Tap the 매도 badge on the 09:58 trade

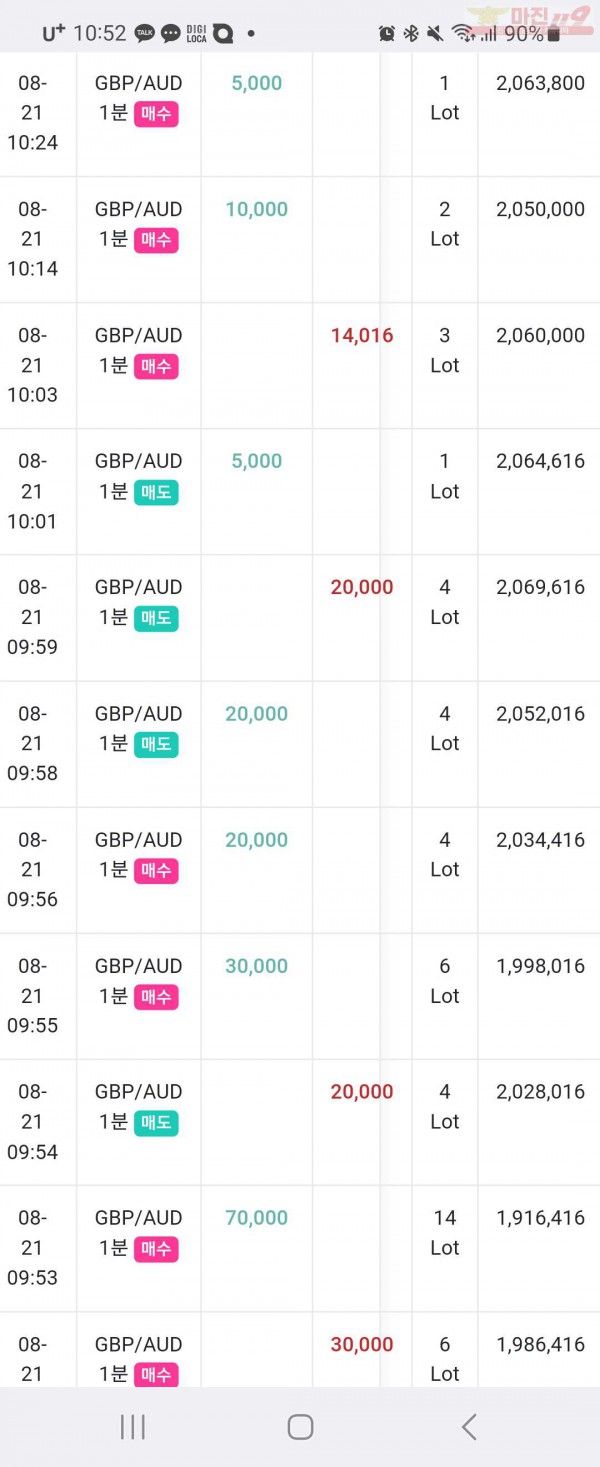(156, 744)
